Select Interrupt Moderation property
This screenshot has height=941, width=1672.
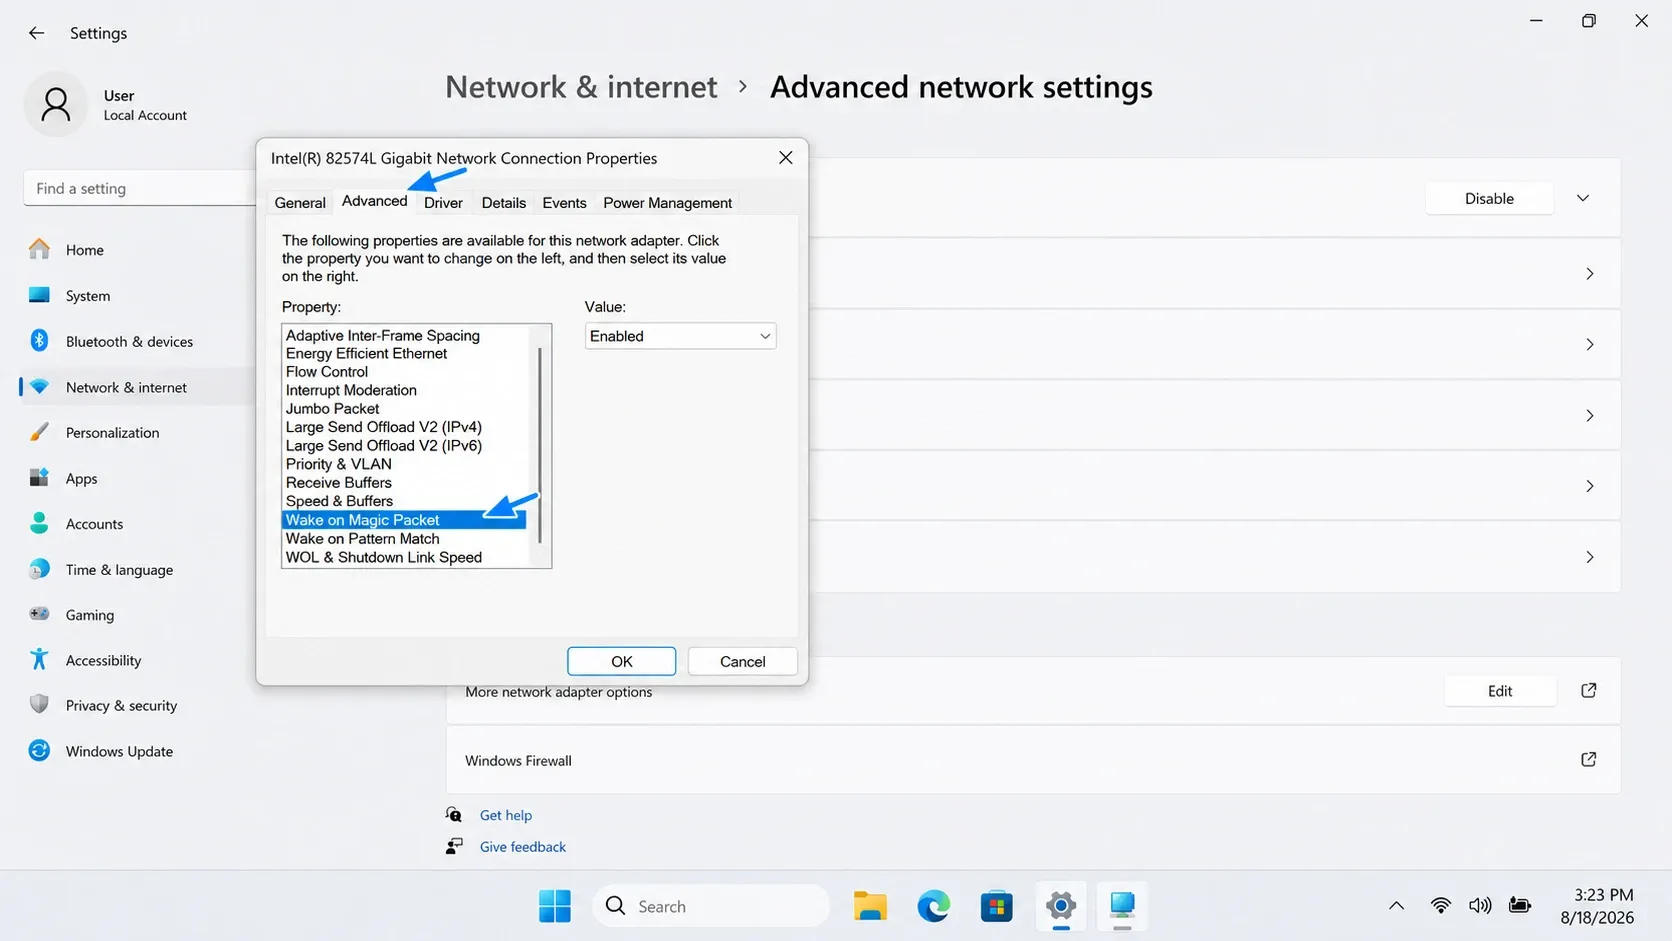click(x=351, y=390)
